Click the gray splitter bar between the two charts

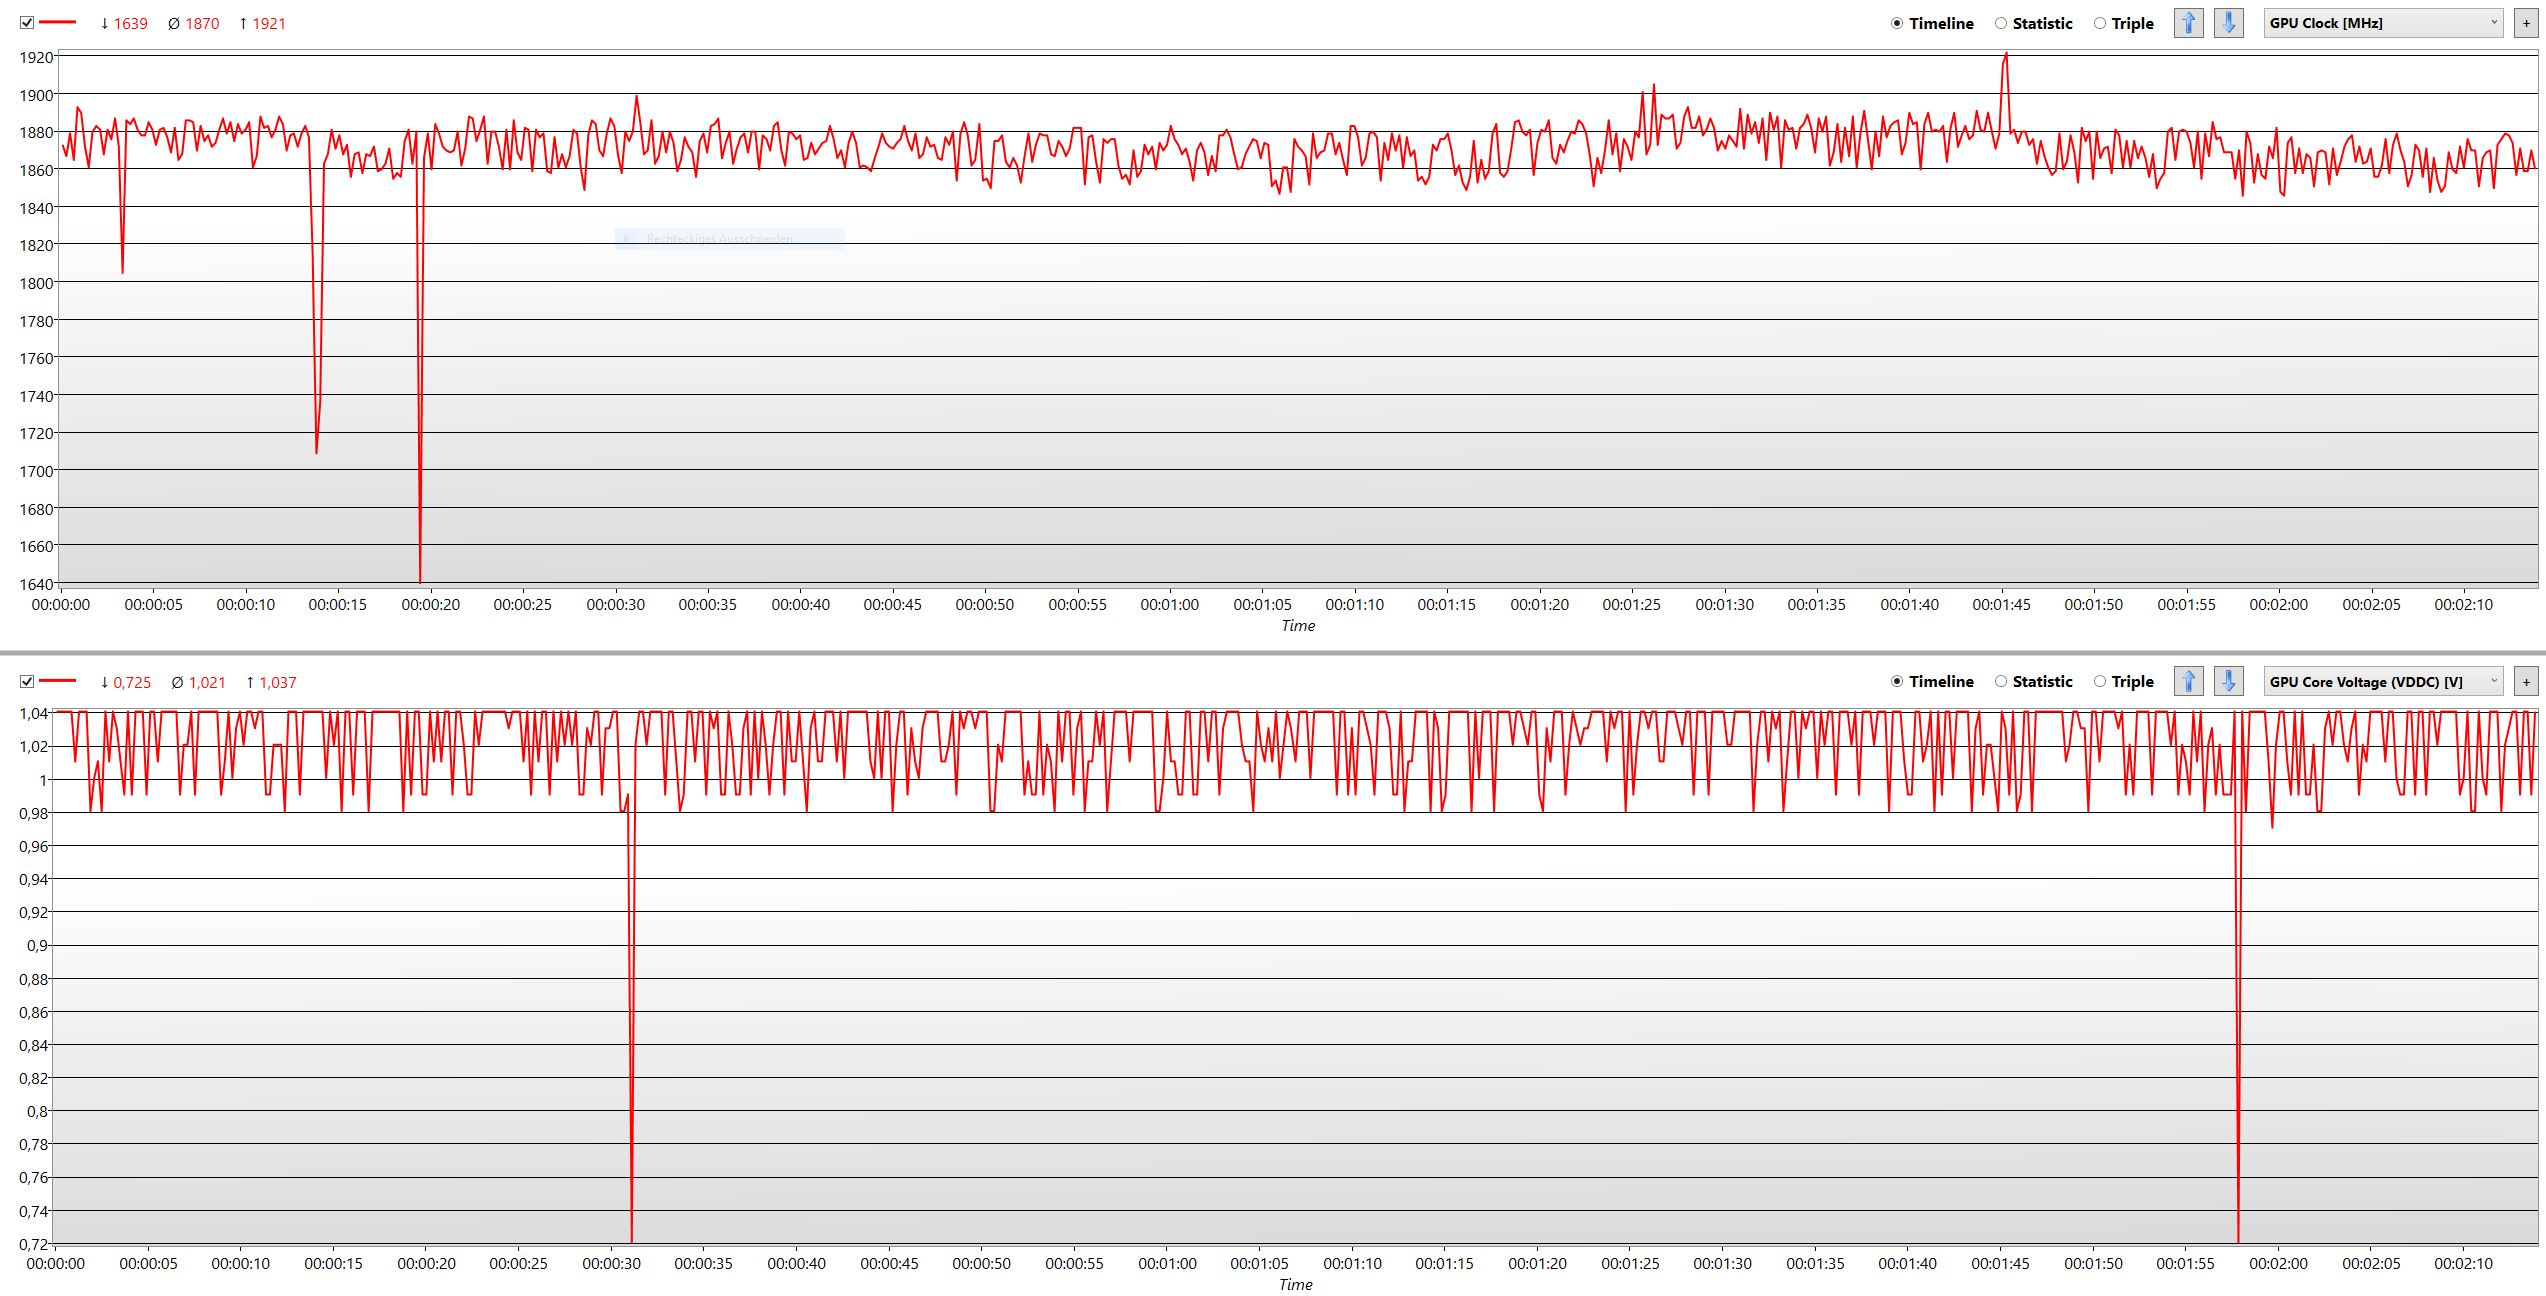[x=1272, y=653]
